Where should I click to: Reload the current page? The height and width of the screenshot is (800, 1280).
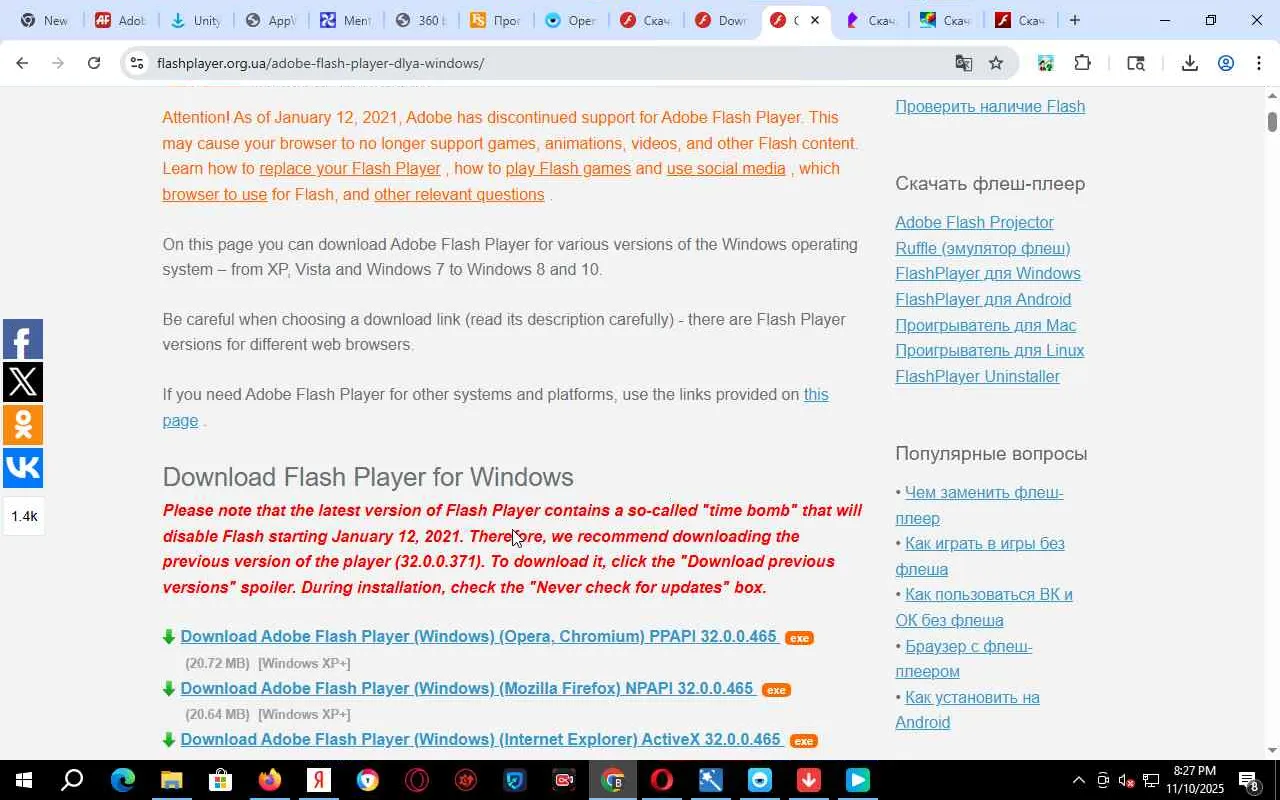pyautogui.click(x=94, y=63)
